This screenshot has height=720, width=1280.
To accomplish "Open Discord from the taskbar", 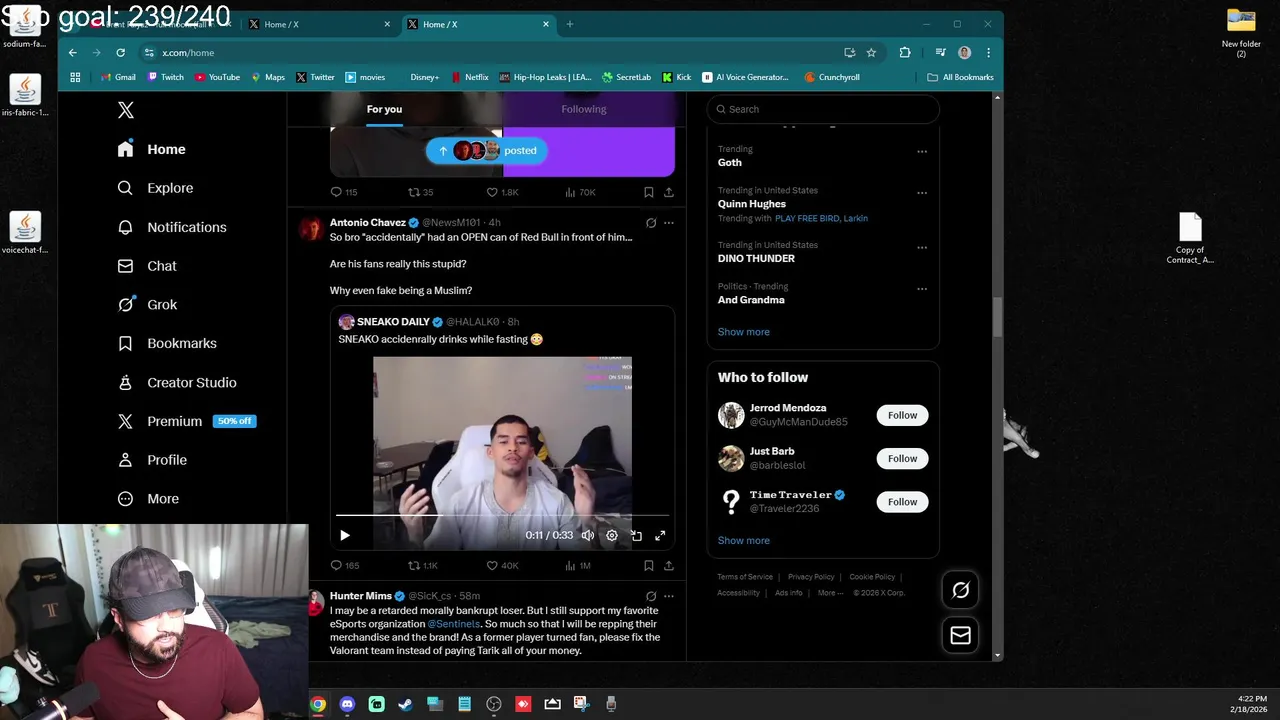I will point(347,704).
